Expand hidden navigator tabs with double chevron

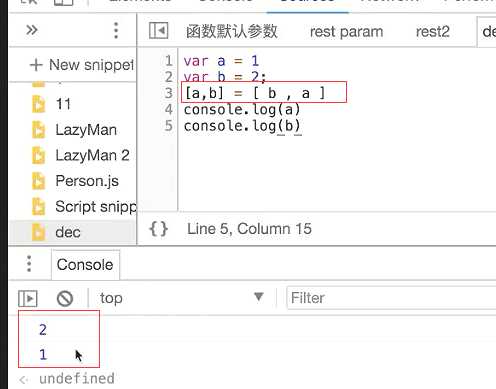point(32,30)
